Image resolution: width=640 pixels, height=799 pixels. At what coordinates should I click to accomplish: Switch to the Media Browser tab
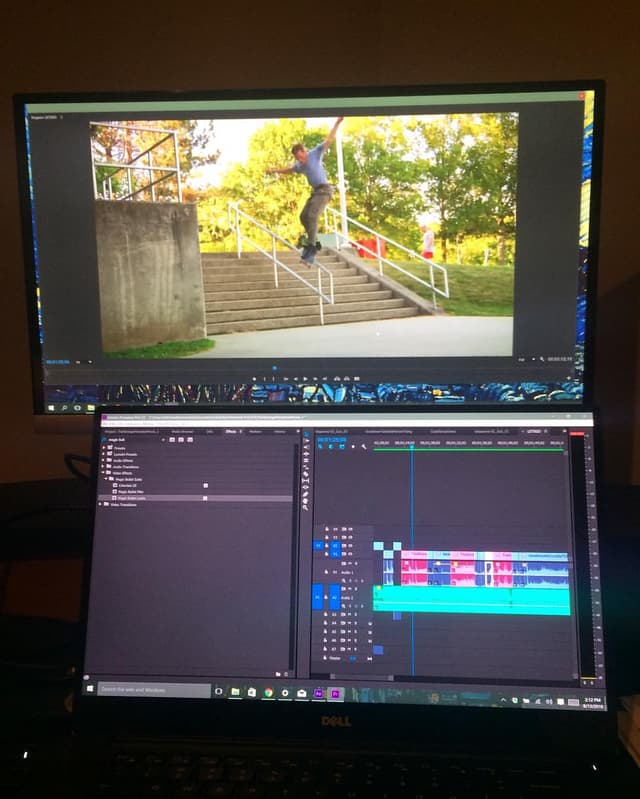point(181,432)
